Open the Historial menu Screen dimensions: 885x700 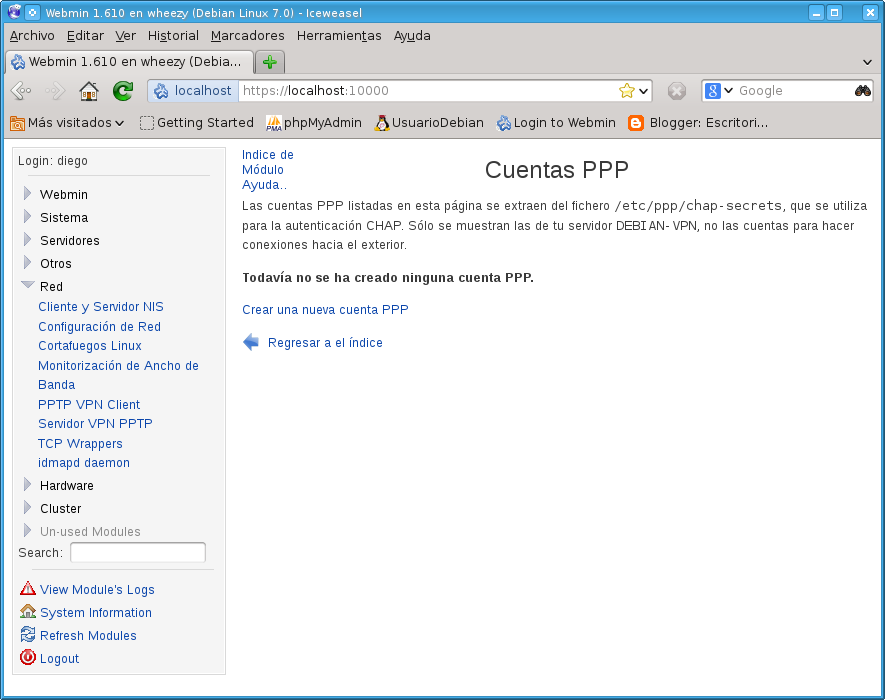point(173,36)
